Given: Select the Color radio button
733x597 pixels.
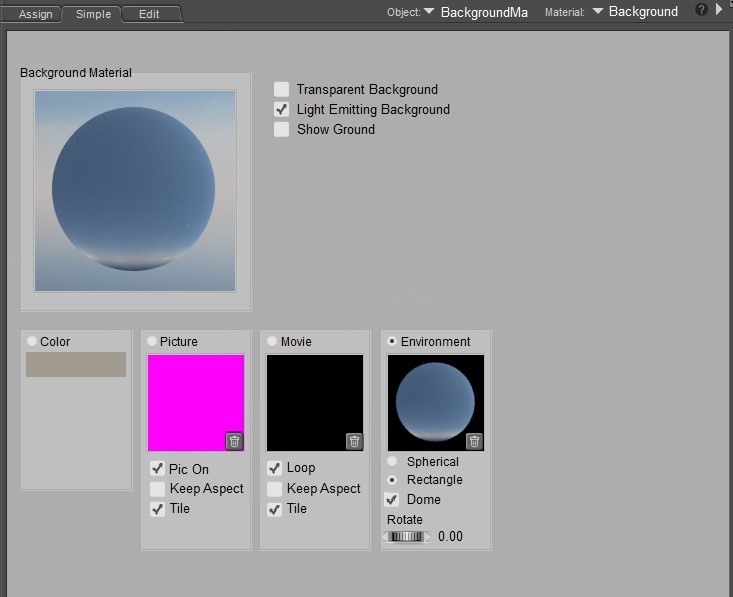Looking at the screenshot, I should coord(32,341).
